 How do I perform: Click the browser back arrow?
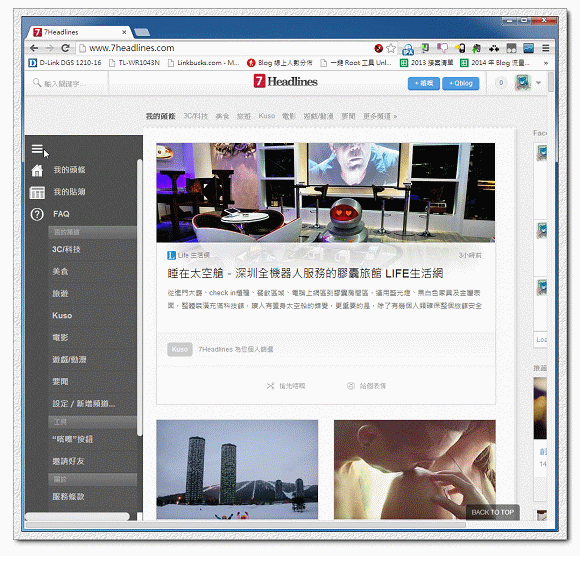[34, 48]
